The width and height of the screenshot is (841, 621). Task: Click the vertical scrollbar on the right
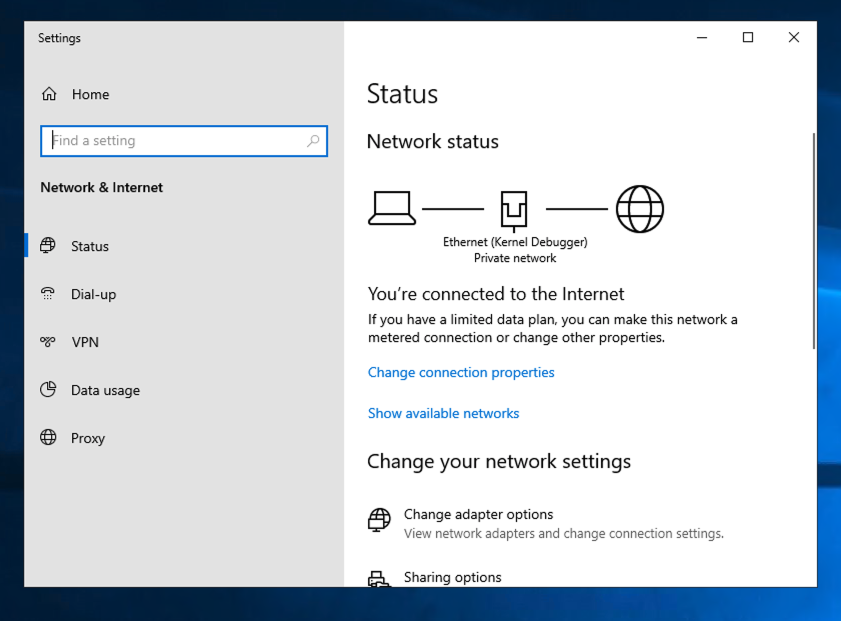[x=814, y=240]
